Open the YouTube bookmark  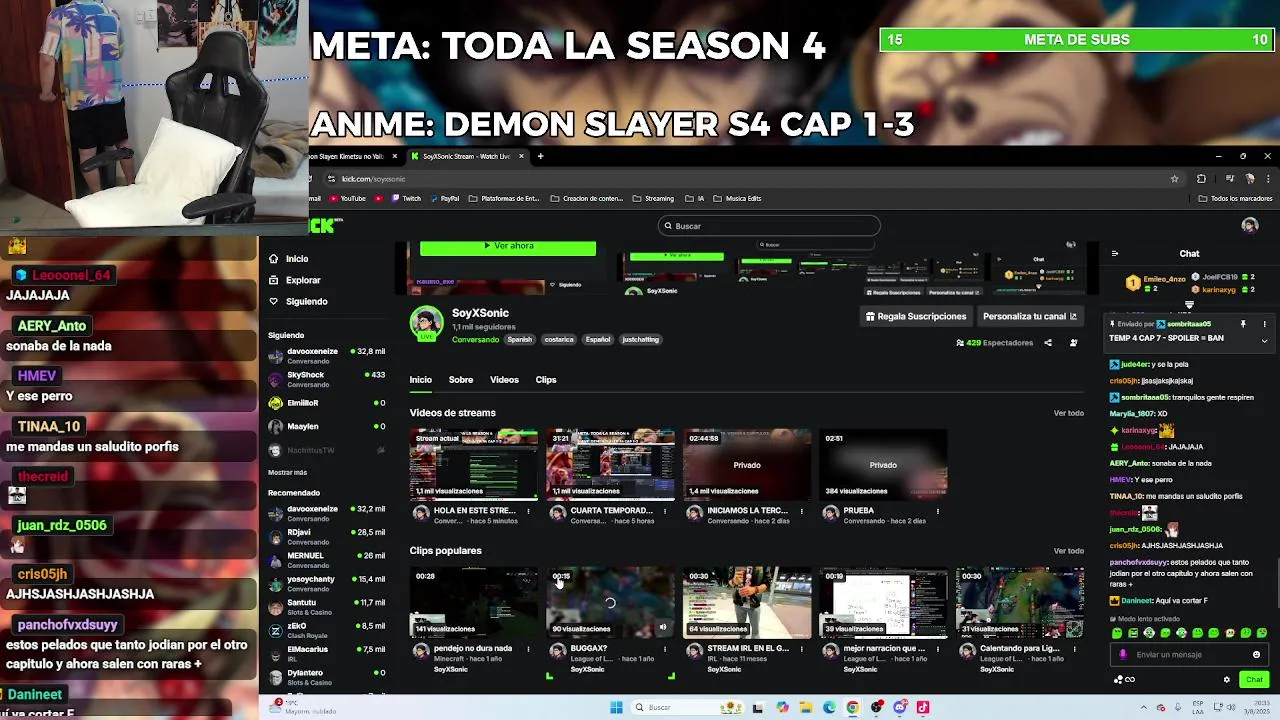point(346,198)
